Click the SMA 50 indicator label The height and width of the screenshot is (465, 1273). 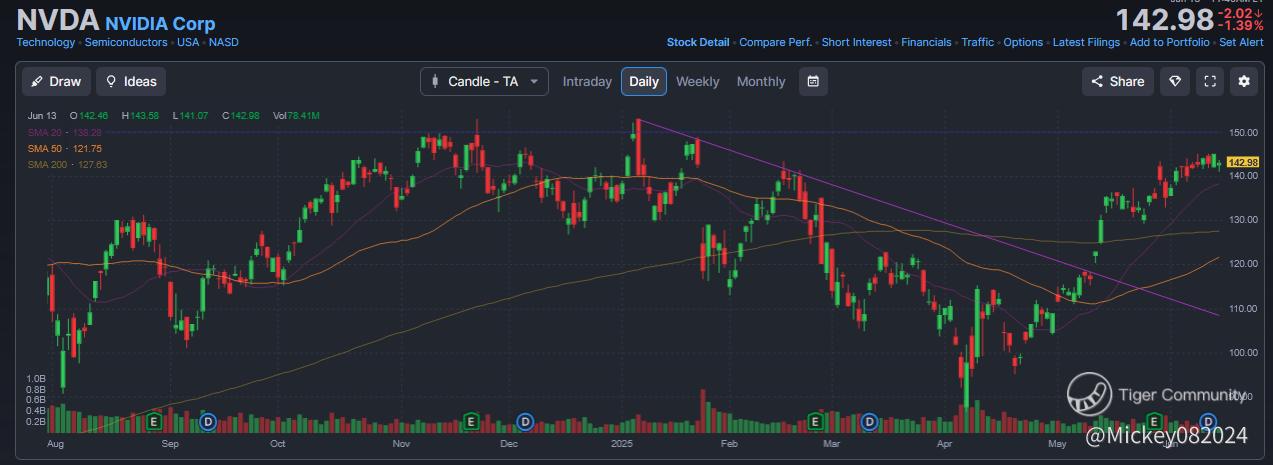pyautogui.click(x=66, y=148)
